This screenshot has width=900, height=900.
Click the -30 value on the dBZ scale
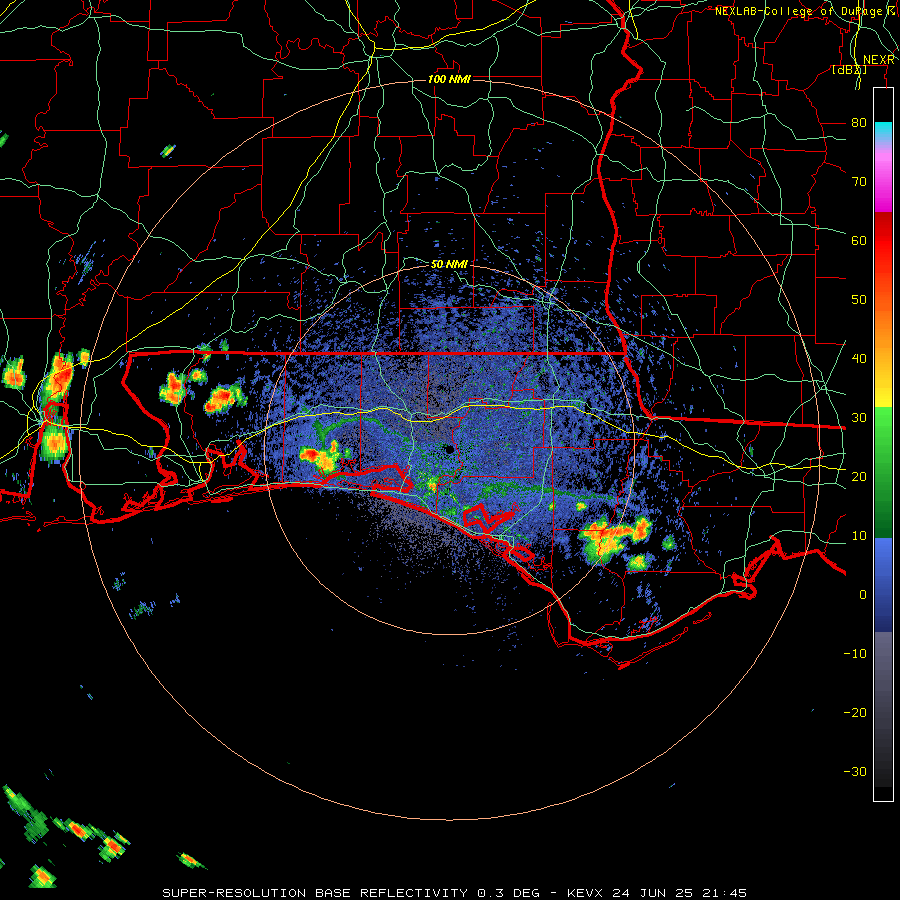[x=855, y=771]
